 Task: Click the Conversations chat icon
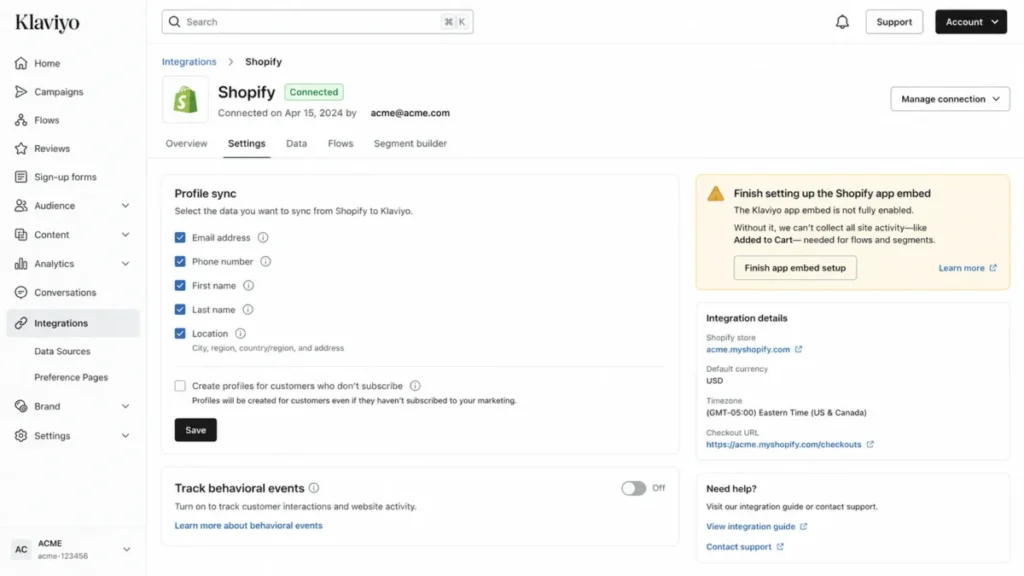pyautogui.click(x=21, y=293)
